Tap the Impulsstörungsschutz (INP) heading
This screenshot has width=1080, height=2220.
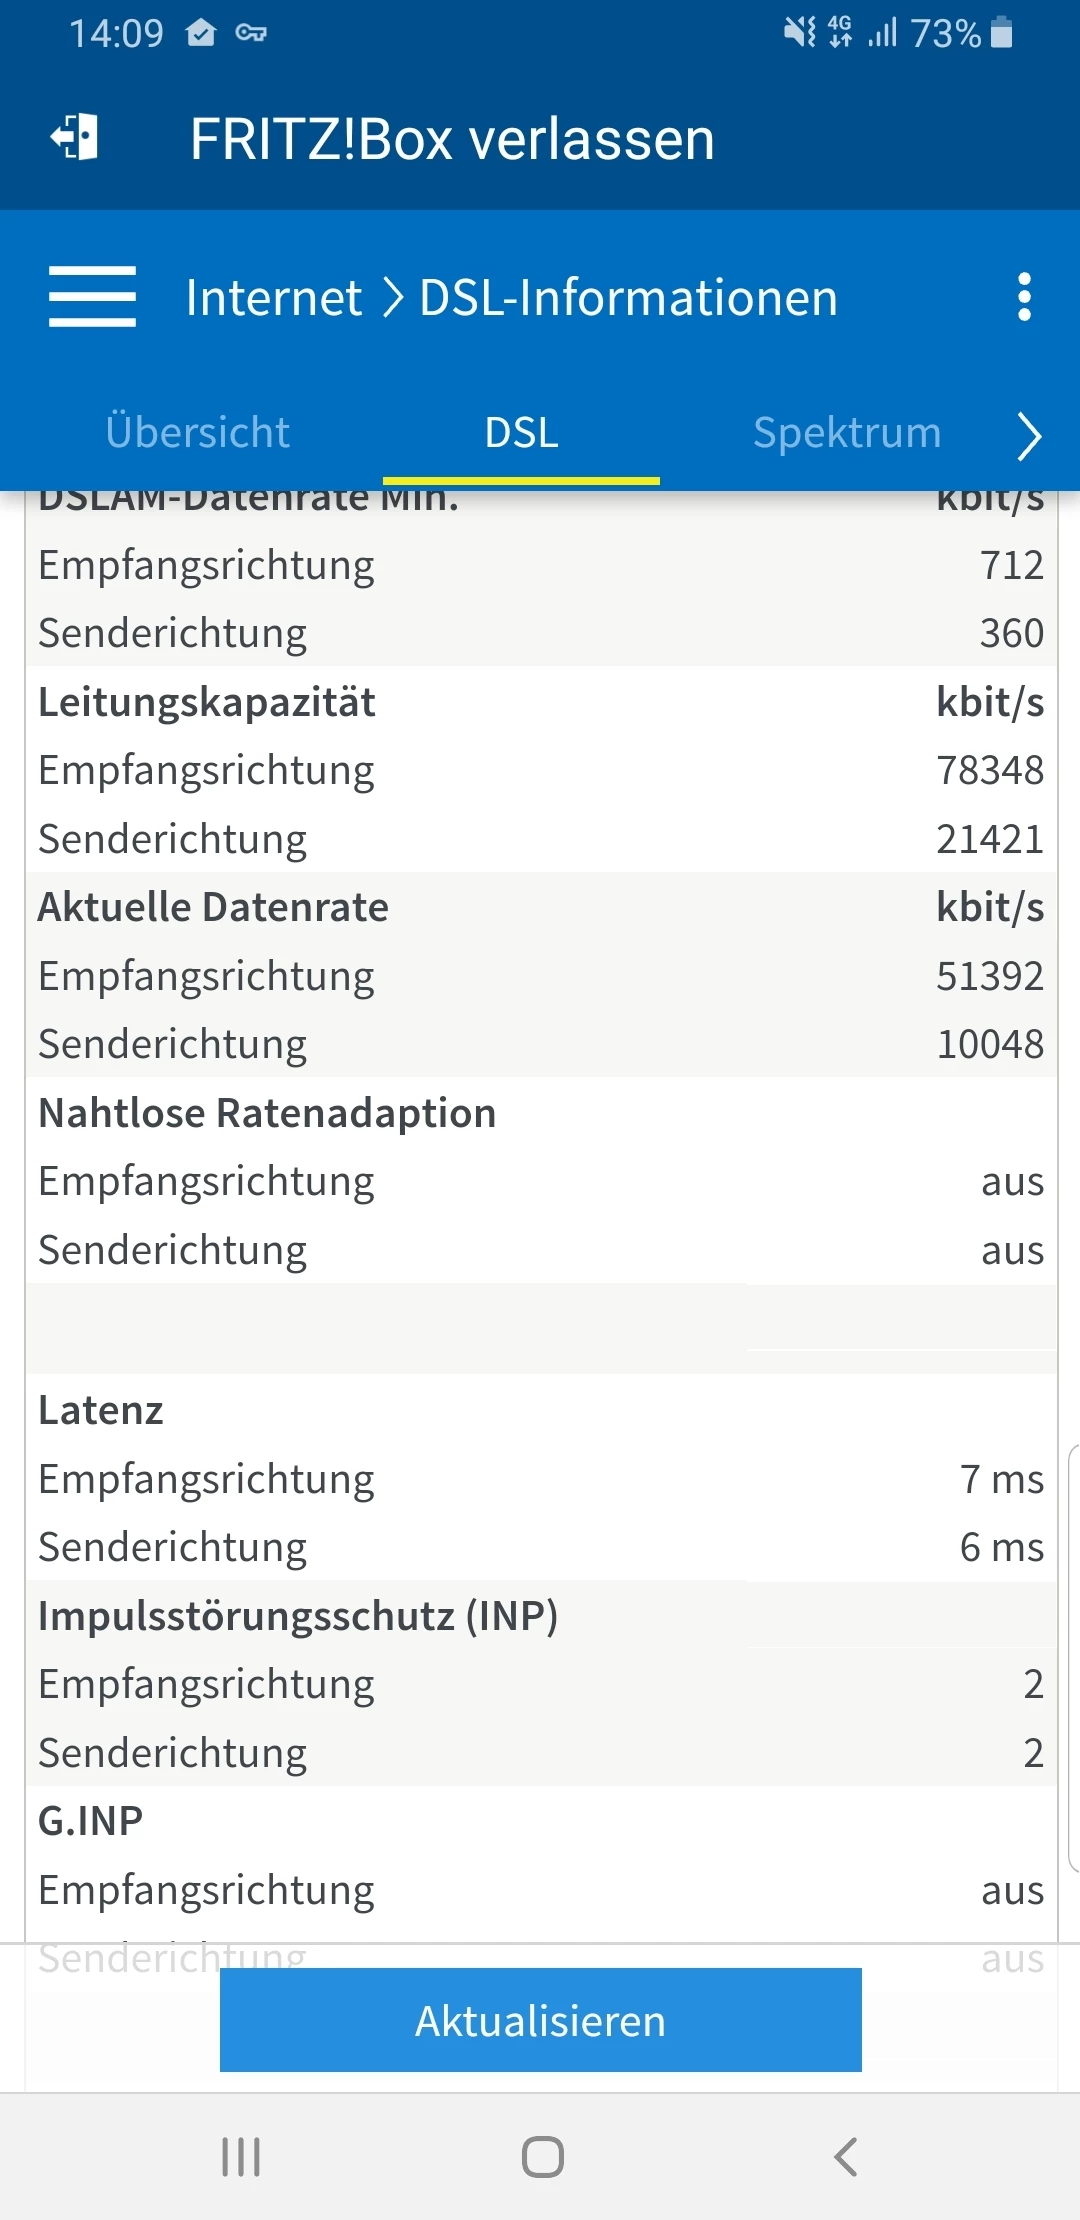(298, 1616)
